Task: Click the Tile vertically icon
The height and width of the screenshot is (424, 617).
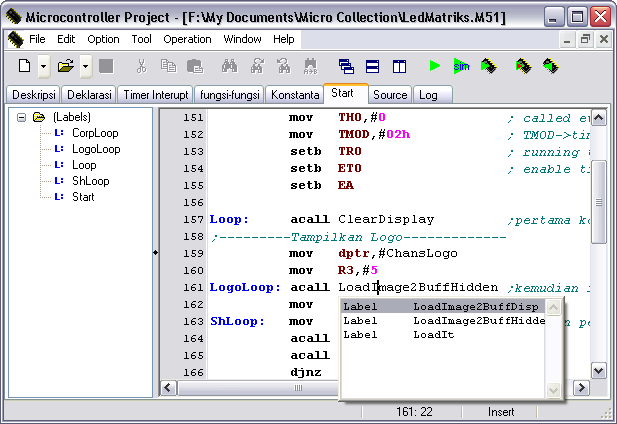Action: point(399,66)
